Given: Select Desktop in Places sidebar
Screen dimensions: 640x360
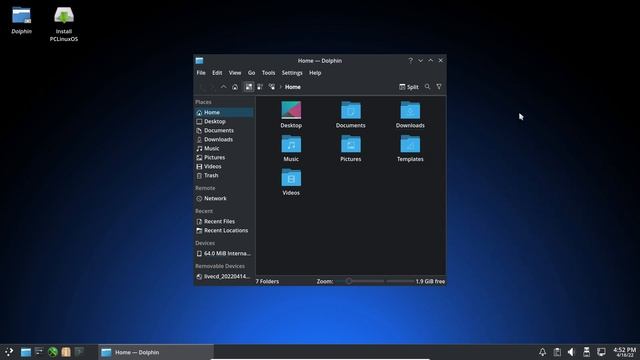Looking at the screenshot, I should [224, 121].
